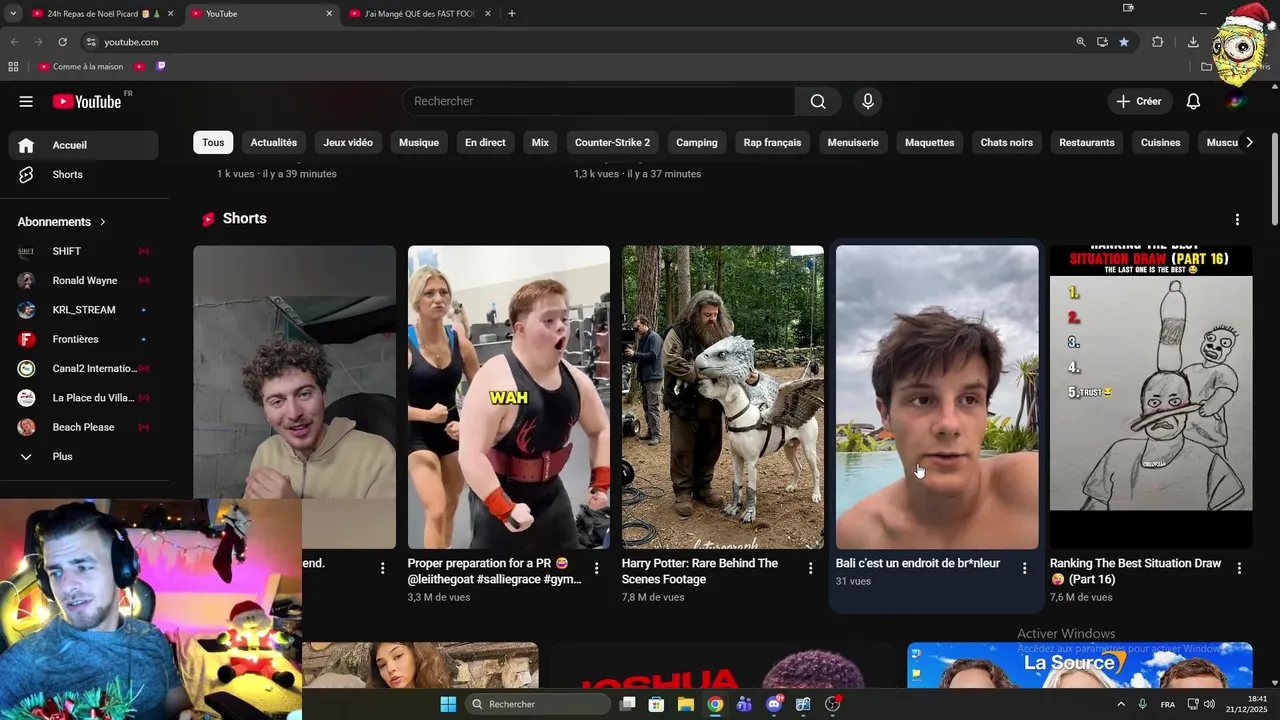Bookmark this page with the star icon
Viewport: 1280px width, 720px height.
pos(1124,42)
